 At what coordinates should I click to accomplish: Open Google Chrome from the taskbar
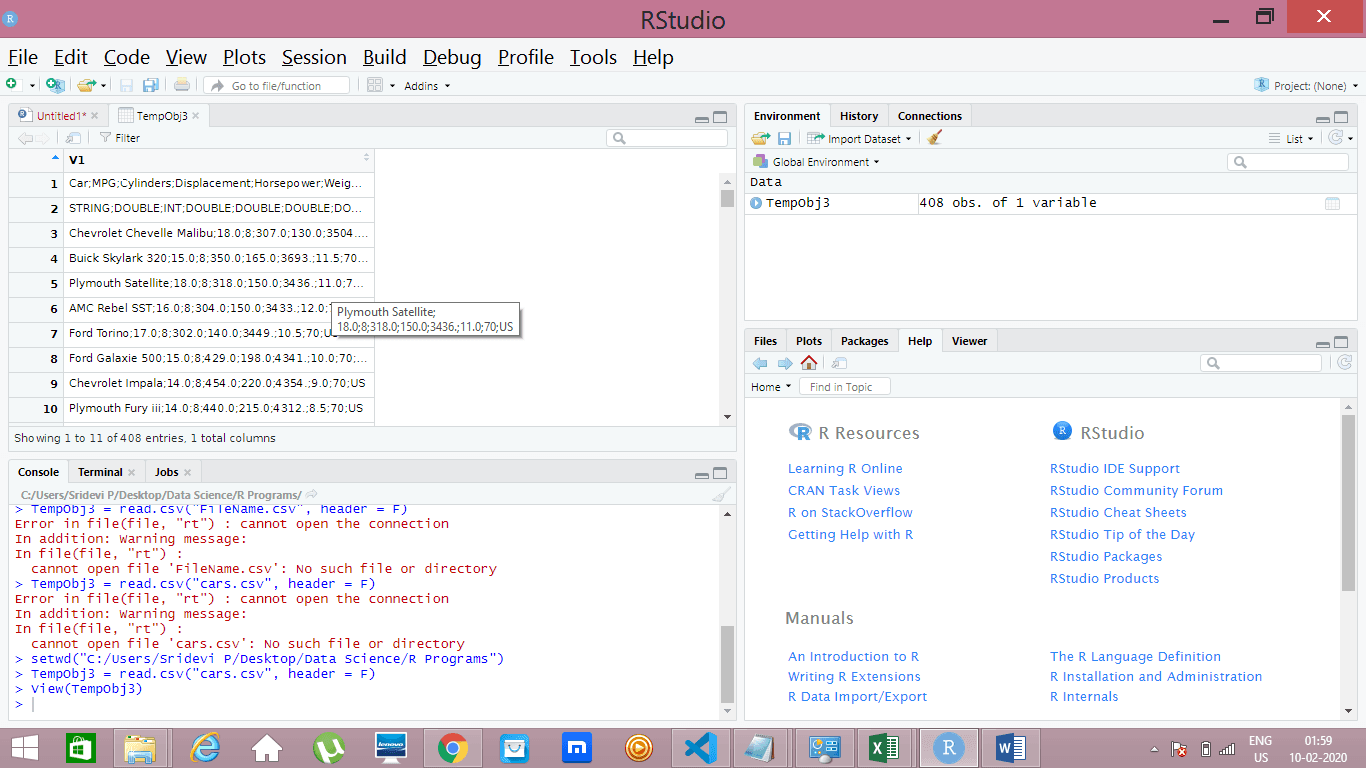click(452, 748)
